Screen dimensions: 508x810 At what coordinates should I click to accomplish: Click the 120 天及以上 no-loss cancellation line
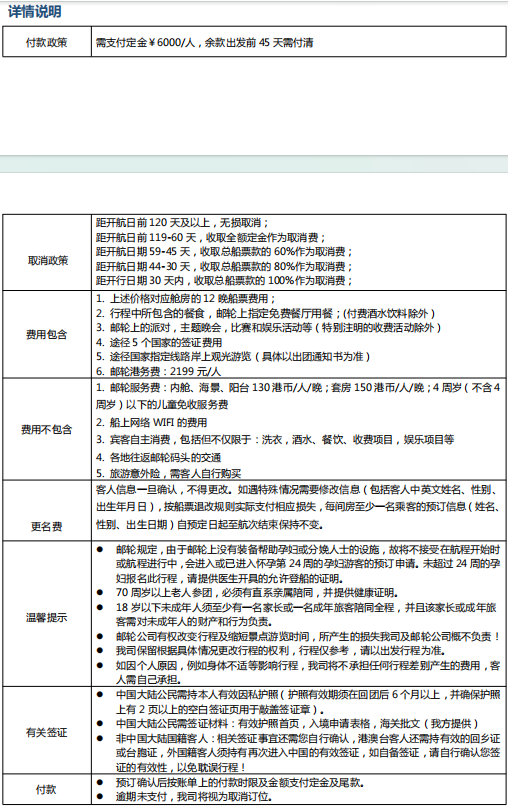point(182,223)
